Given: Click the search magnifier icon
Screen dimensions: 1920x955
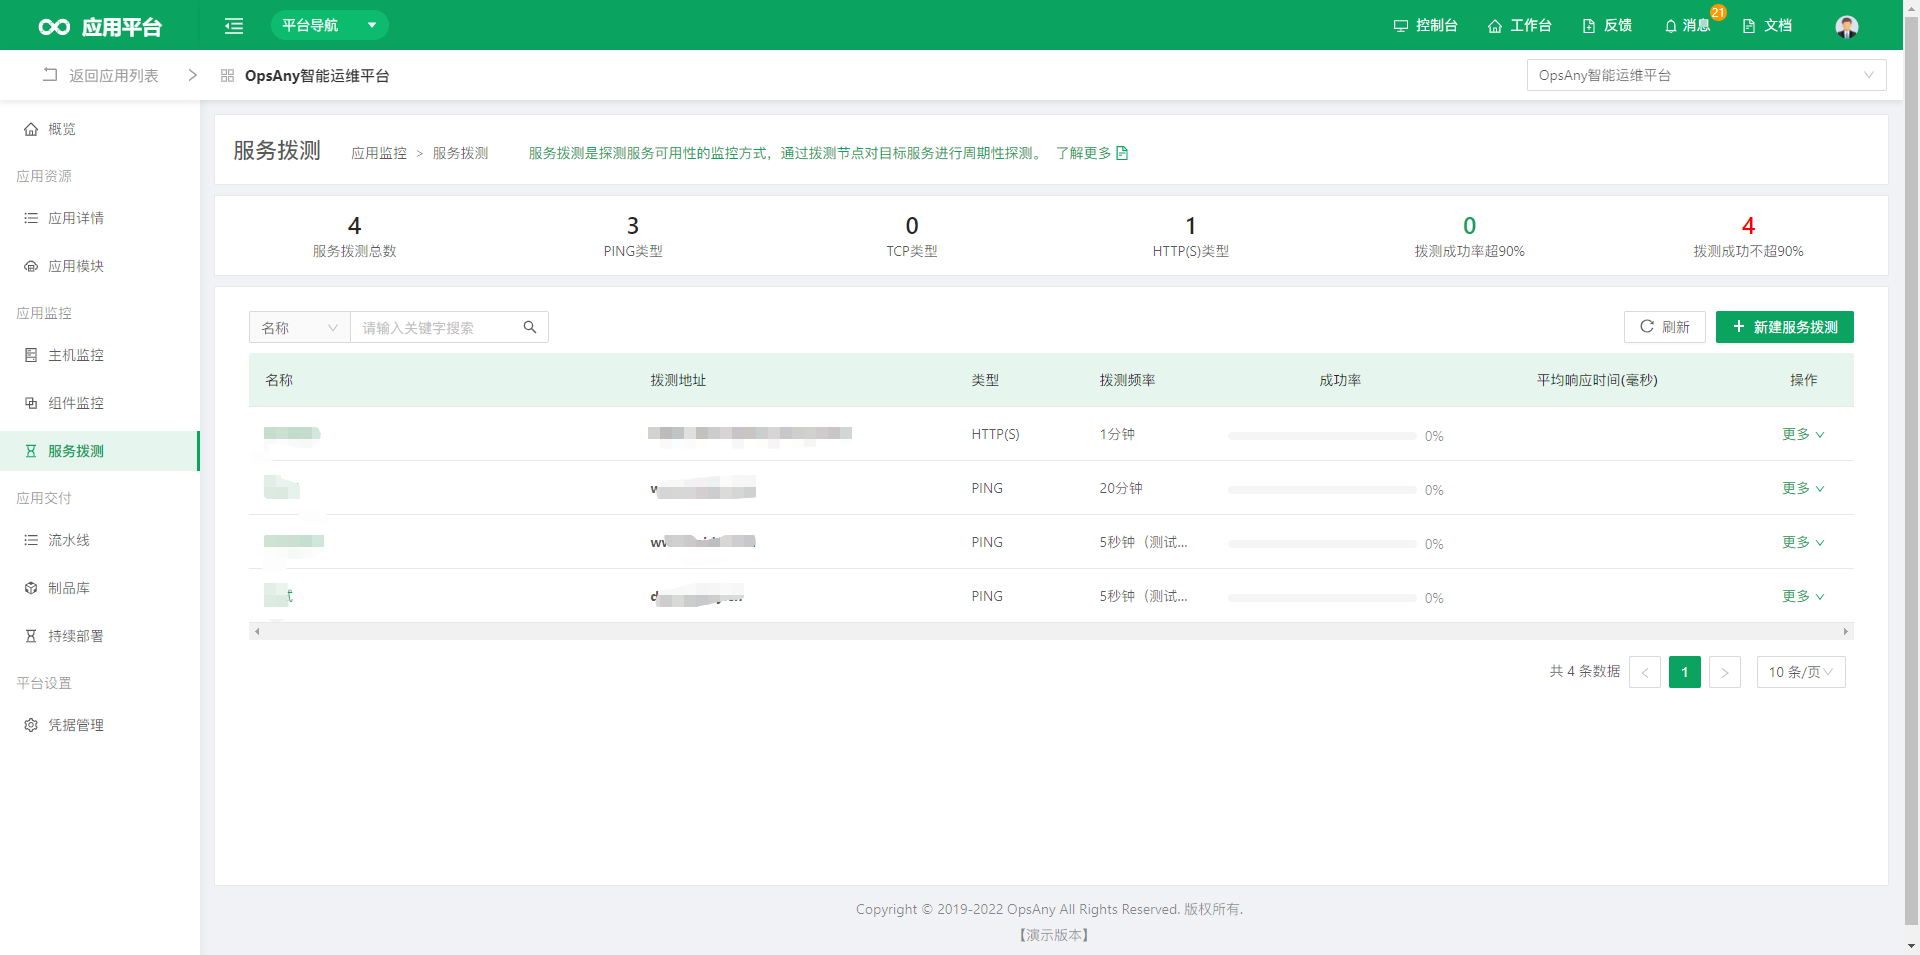Looking at the screenshot, I should tap(530, 327).
